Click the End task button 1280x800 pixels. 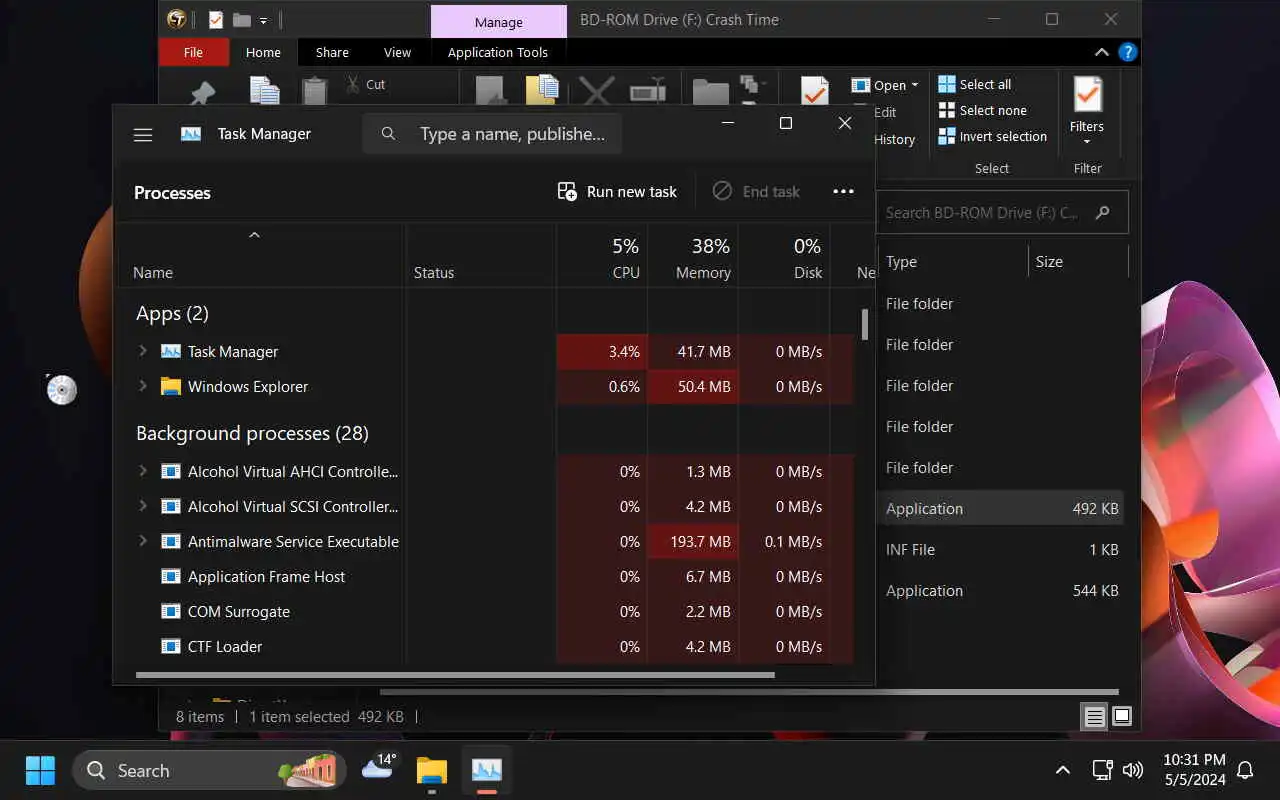point(756,191)
